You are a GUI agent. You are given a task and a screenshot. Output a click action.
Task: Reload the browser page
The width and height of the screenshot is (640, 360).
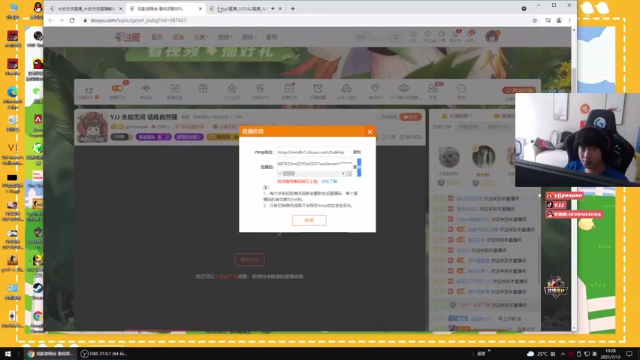[72, 20]
